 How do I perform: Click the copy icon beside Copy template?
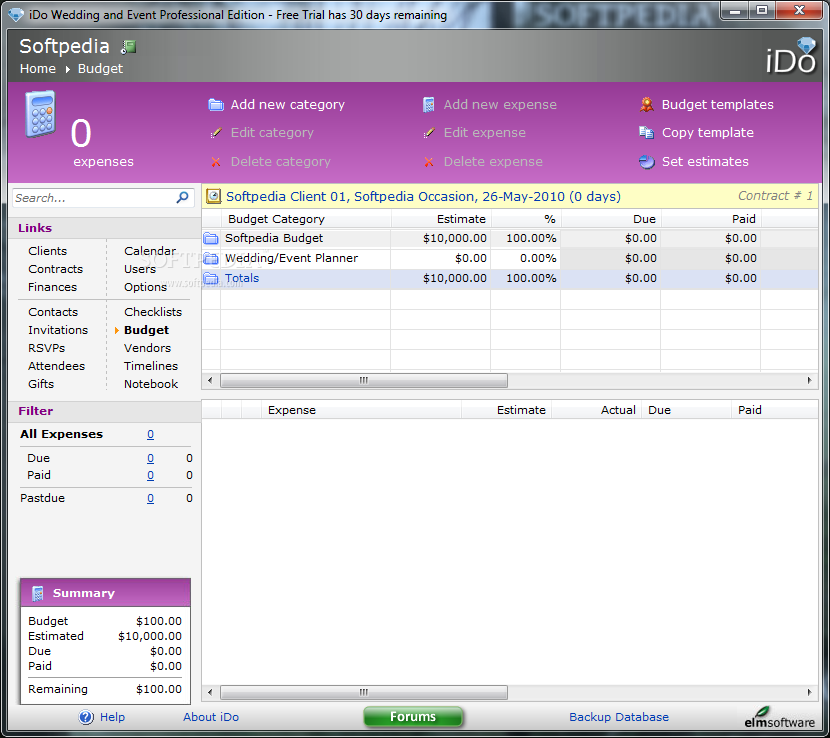click(x=646, y=133)
